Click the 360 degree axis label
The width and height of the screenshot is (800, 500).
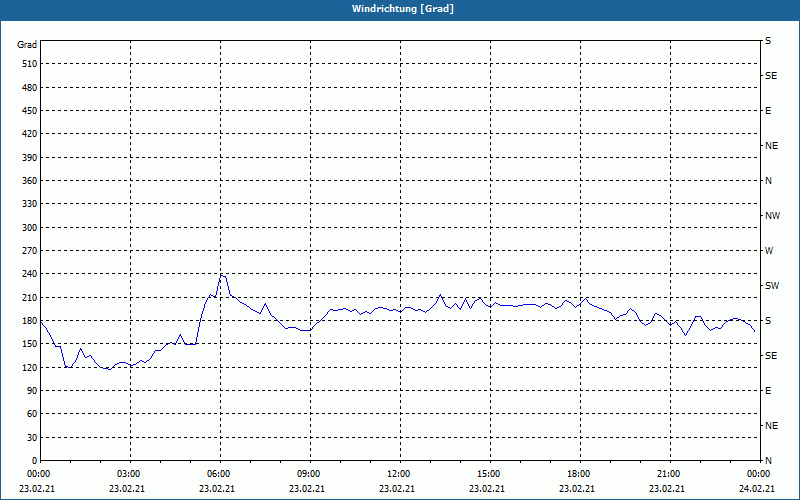coord(30,181)
